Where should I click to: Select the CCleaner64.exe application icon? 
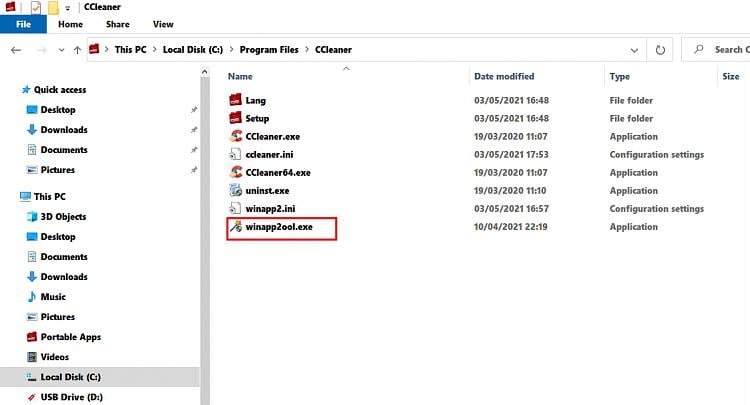point(235,172)
